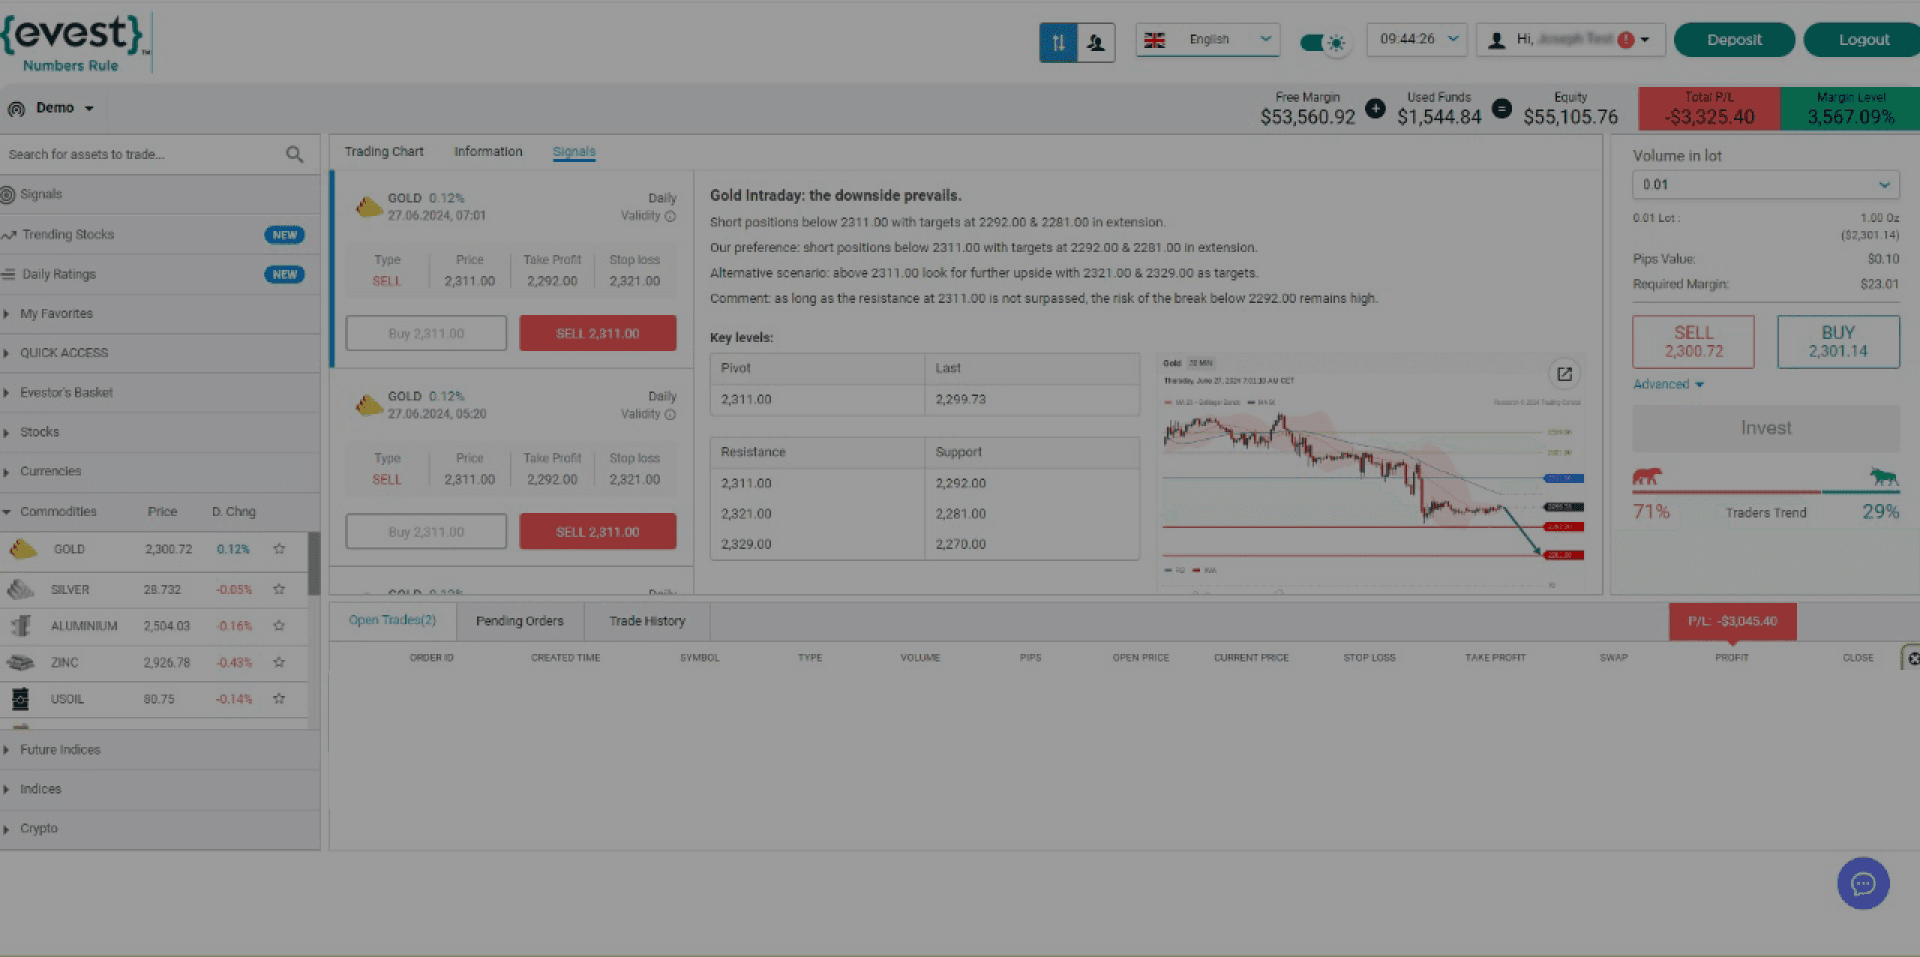Select the trading arrows view icon in header
This screenshot has width=1920, height=957.
tap(1058, 42)
